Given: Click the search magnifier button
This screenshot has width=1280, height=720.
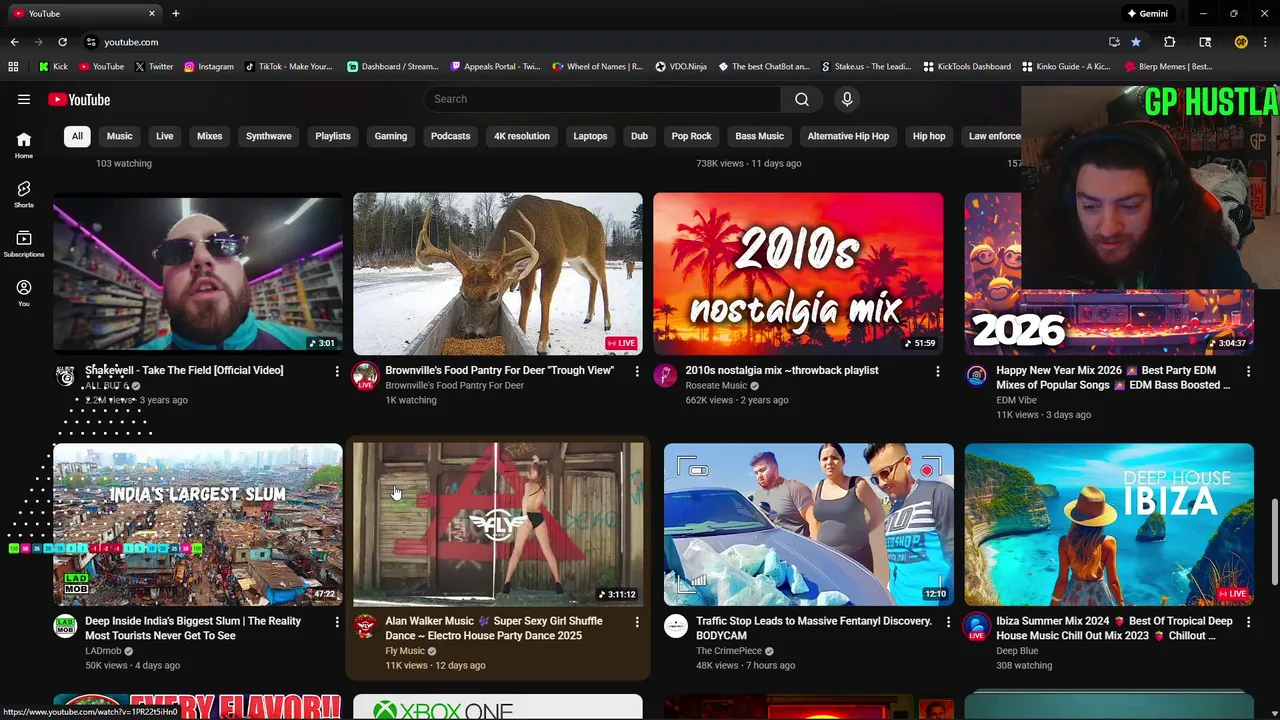Looking at the screenshot, I should [802, 99].
